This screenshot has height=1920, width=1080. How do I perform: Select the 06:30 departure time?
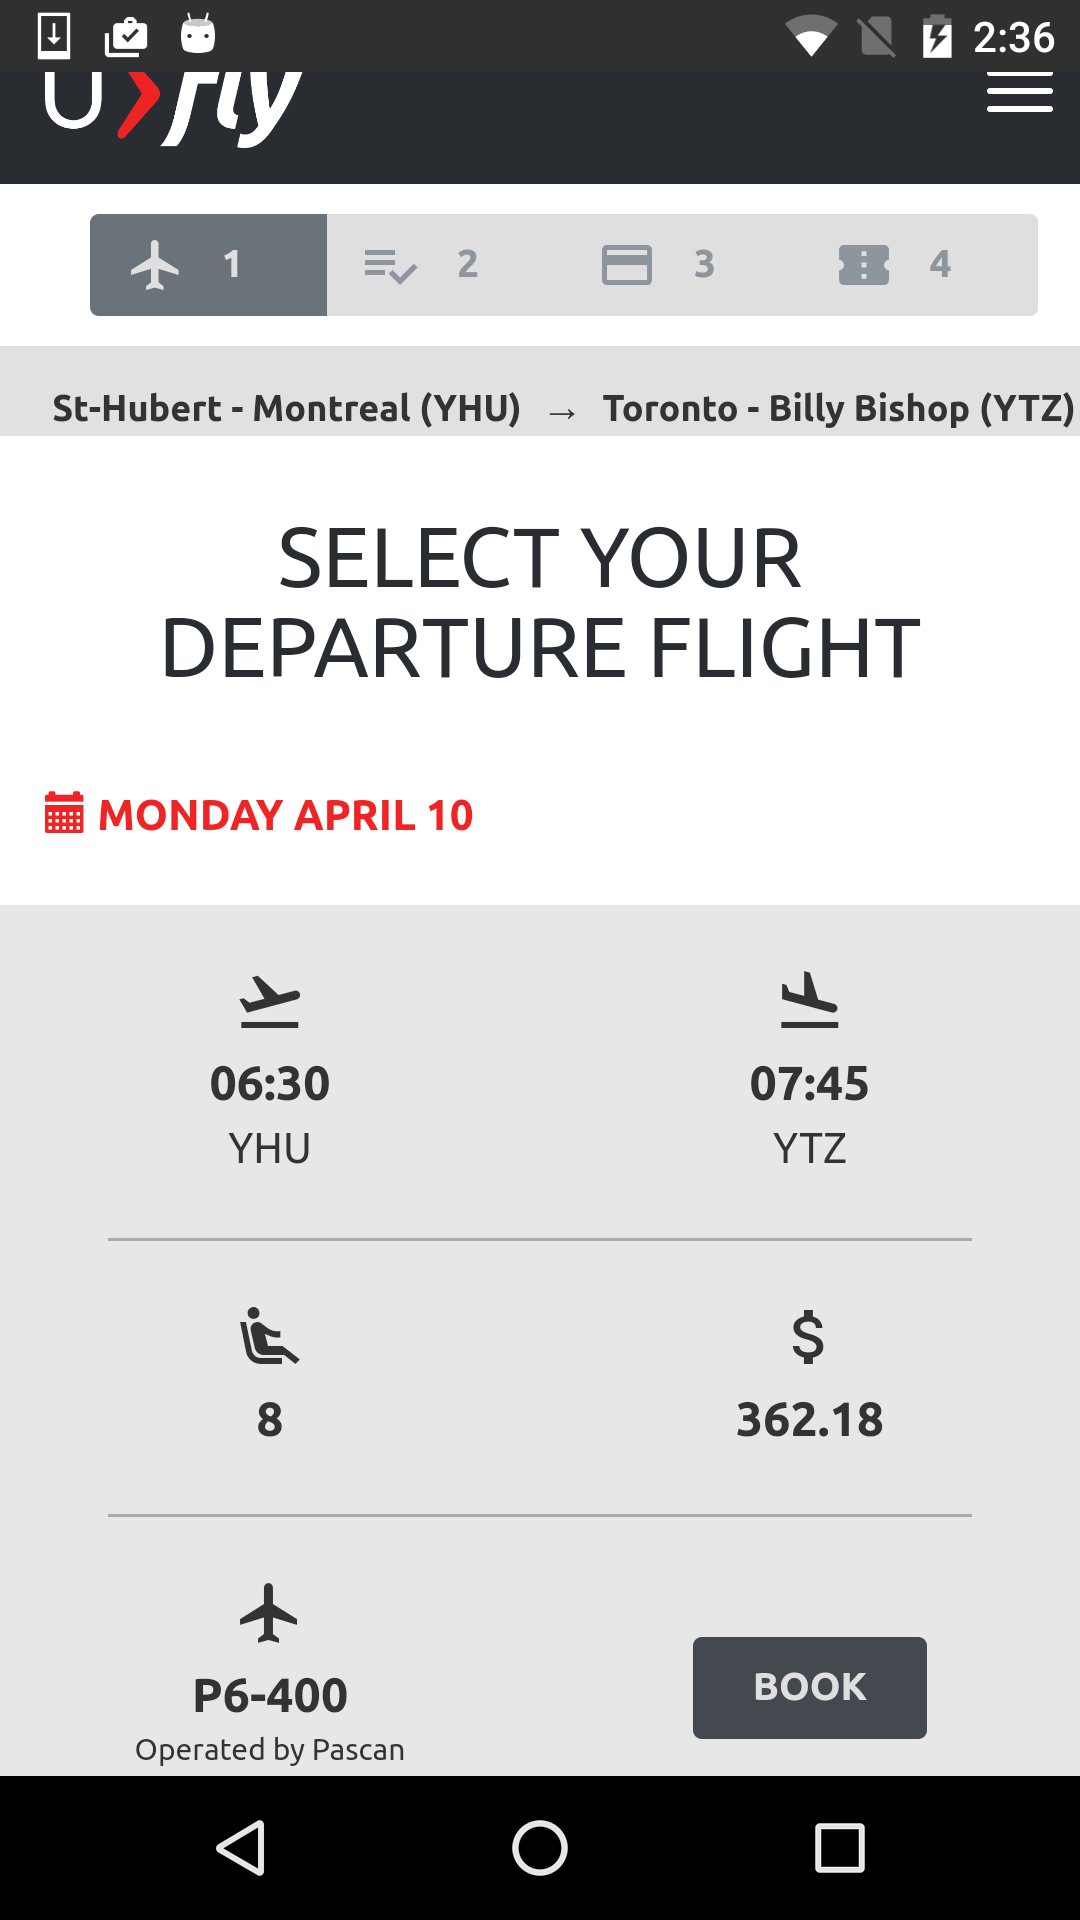(270, 1083)
